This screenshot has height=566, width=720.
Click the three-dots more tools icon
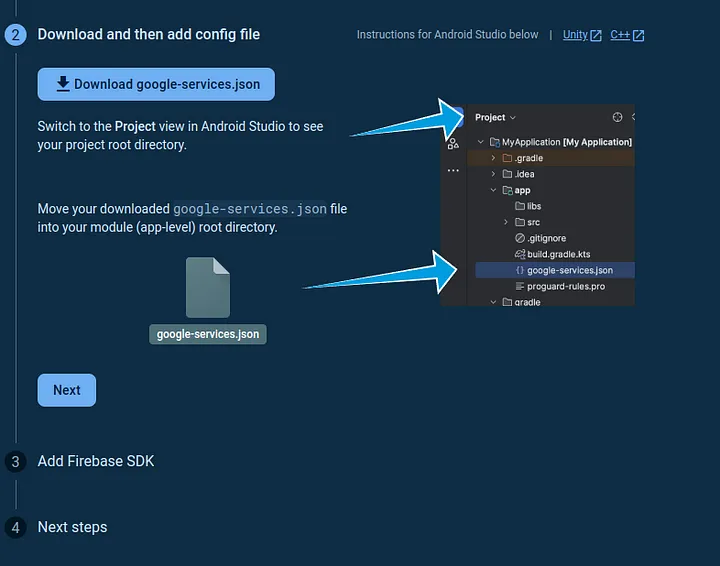(453, 170)
